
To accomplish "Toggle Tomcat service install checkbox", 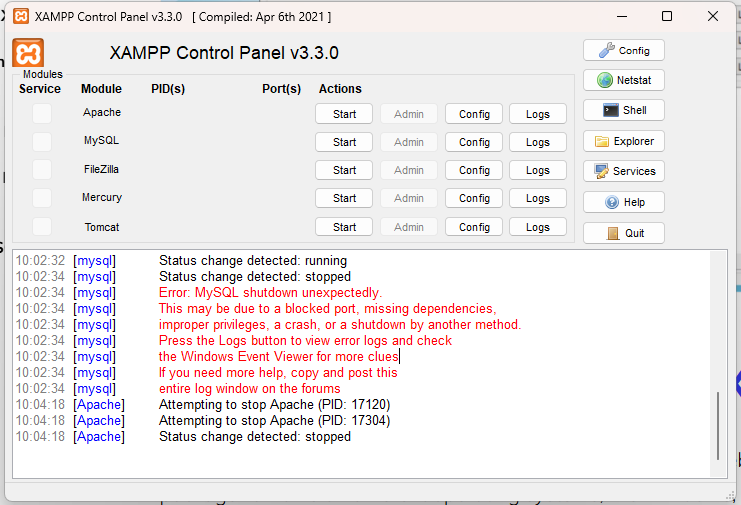I will click(42, 227).
